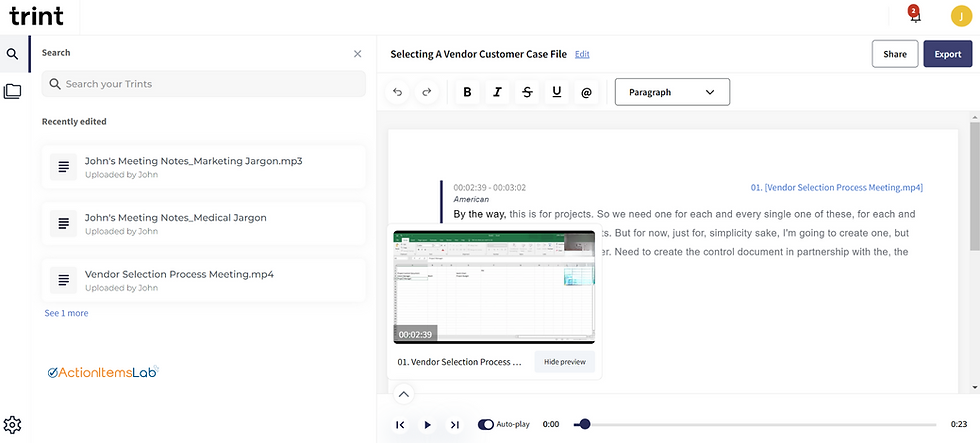This screenshot has height=443, width=980.
Task: Click the redo arrow icon
Action: (427, 92)
